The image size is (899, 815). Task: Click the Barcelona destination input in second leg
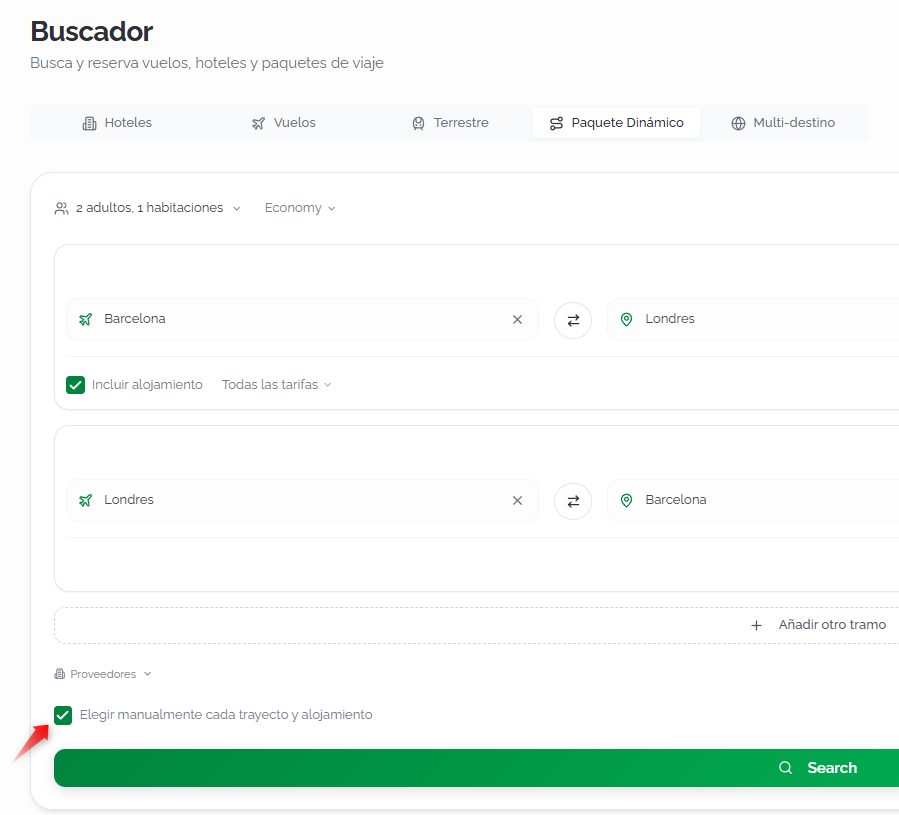tap(753, 501)
